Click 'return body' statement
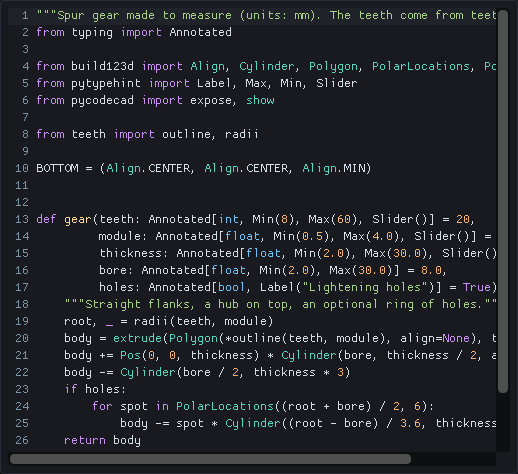The image size is (518, 474). point(102,440)
